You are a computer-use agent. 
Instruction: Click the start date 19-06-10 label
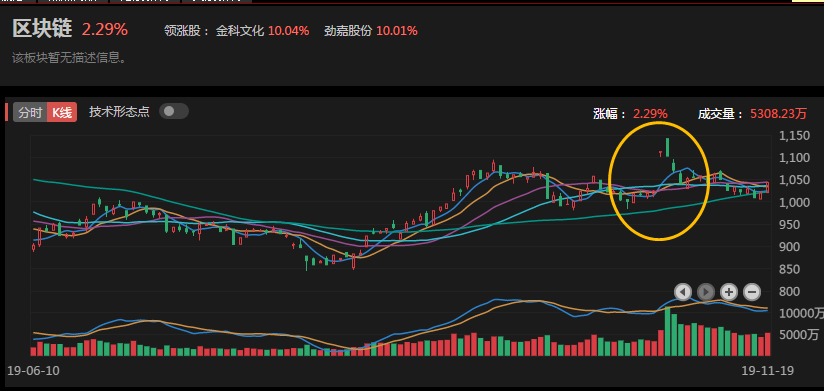pyautogui.click(x=34, y=371)
